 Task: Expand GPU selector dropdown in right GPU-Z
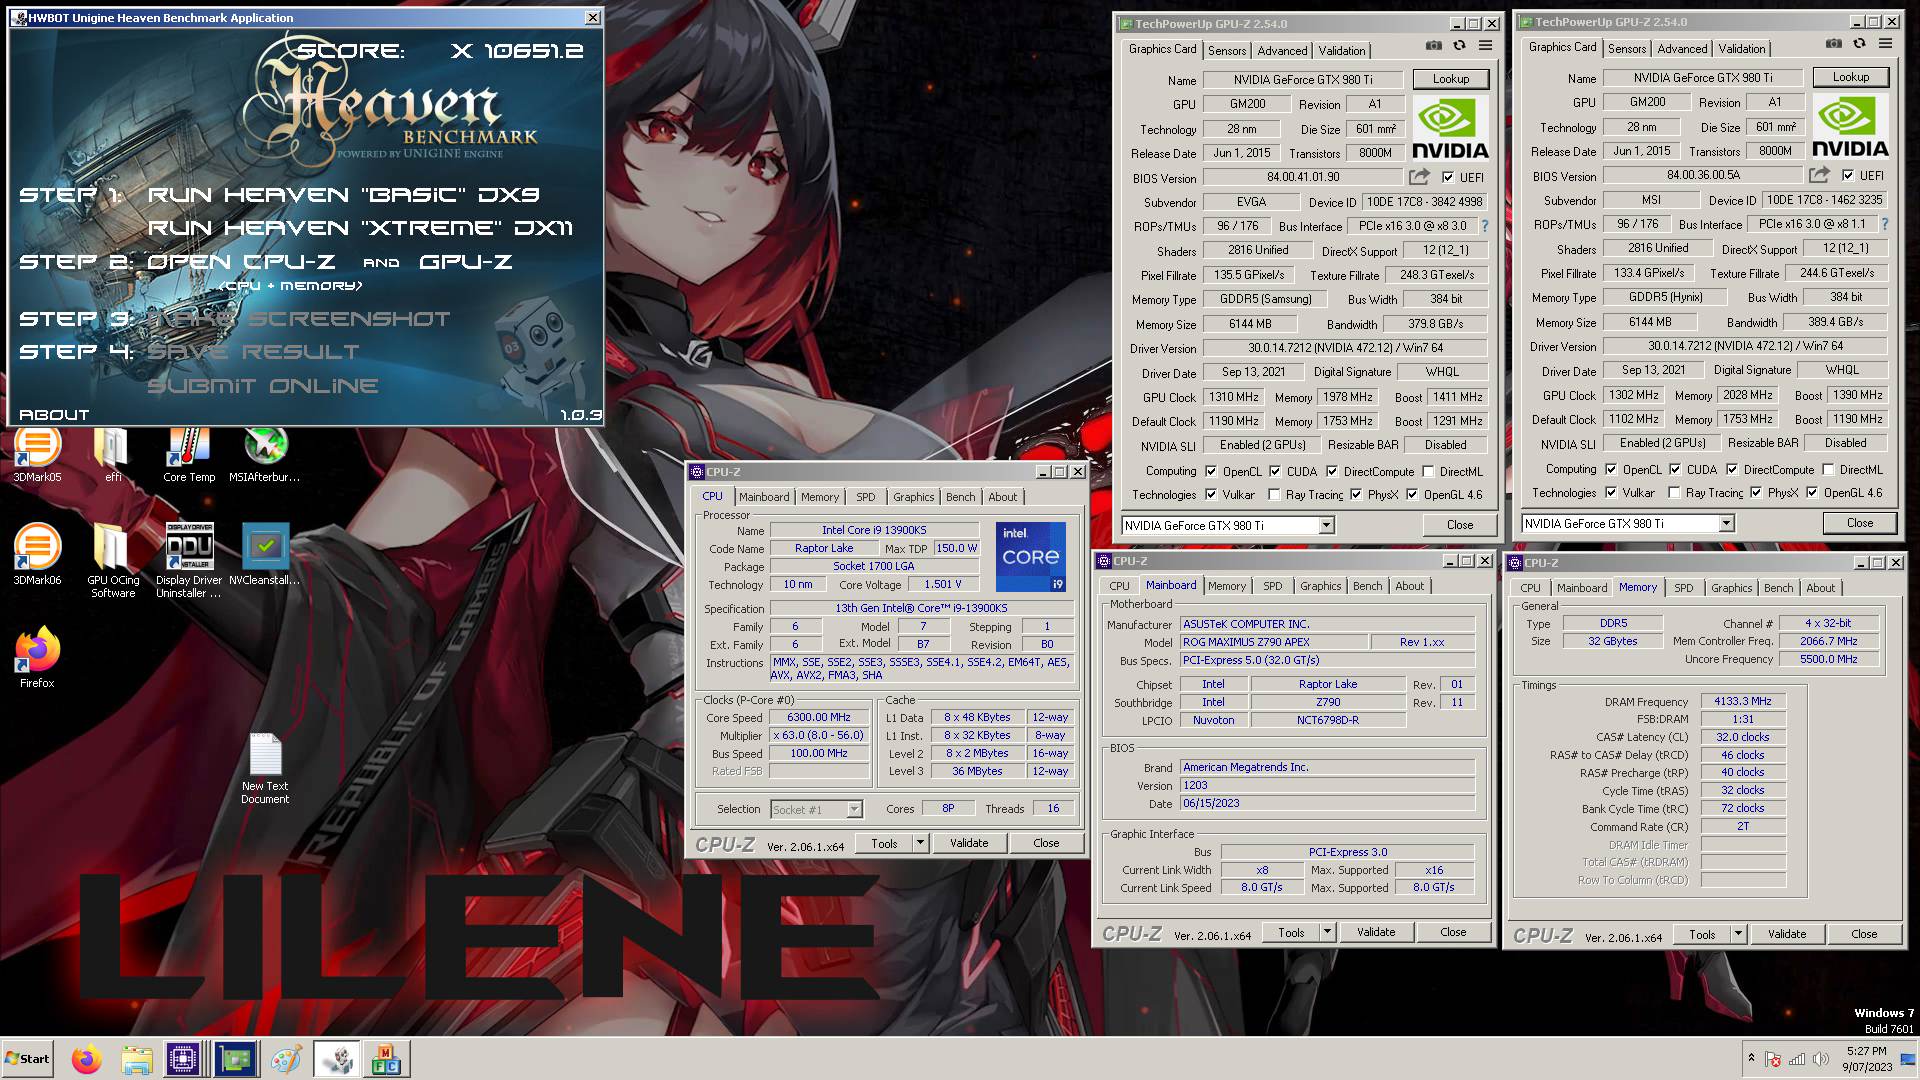[x=1726, y=523]
